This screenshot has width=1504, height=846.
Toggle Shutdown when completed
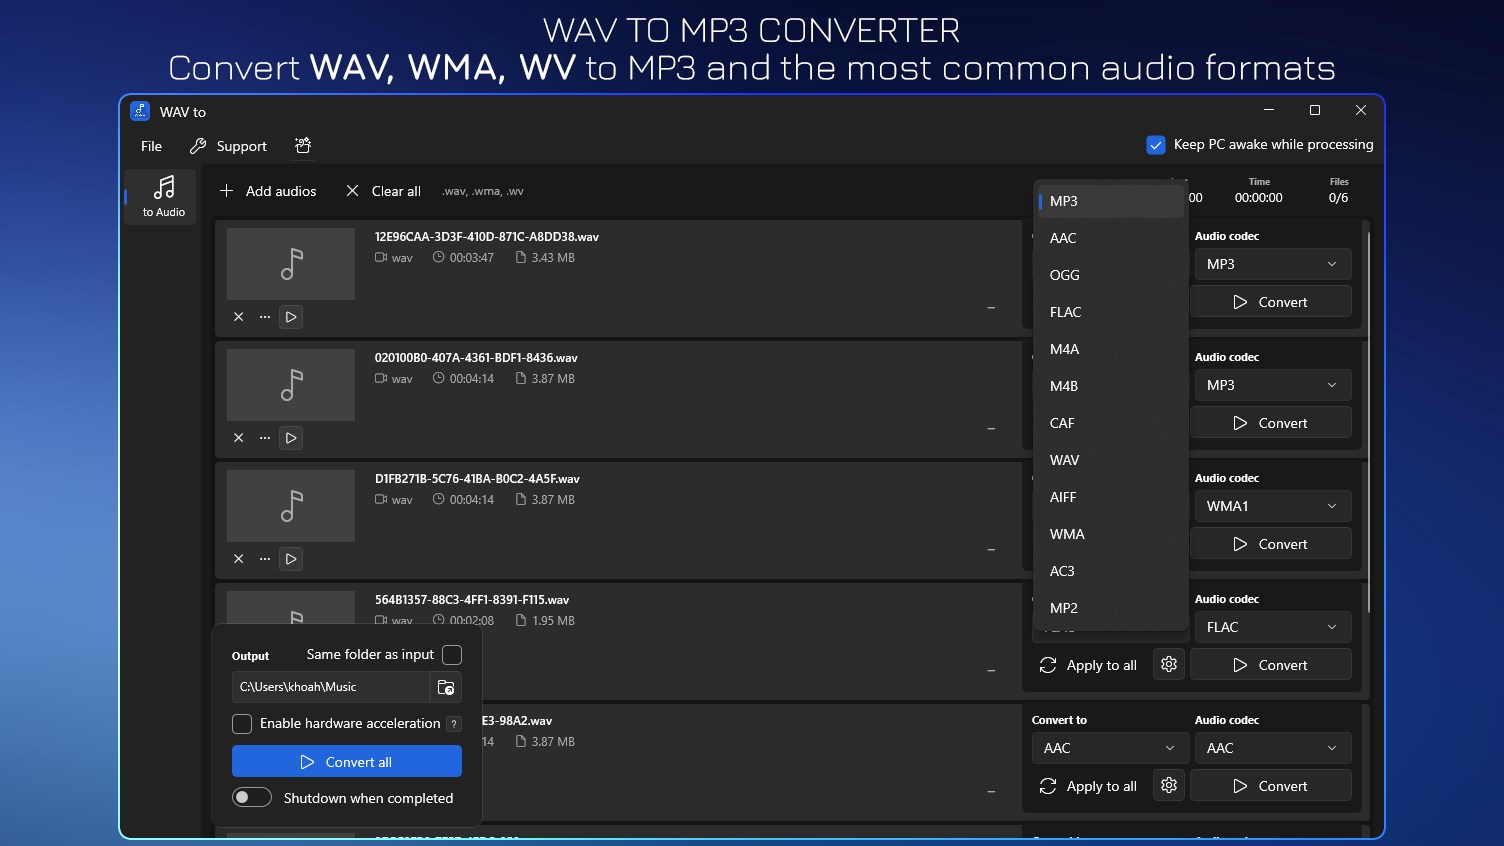251,797
